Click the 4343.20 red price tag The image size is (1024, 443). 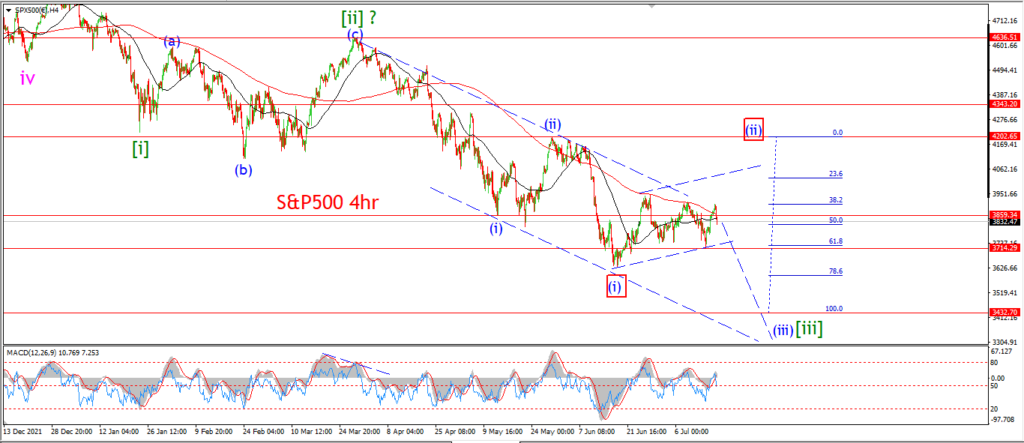pyautogui.click(x=1004, y=104)
